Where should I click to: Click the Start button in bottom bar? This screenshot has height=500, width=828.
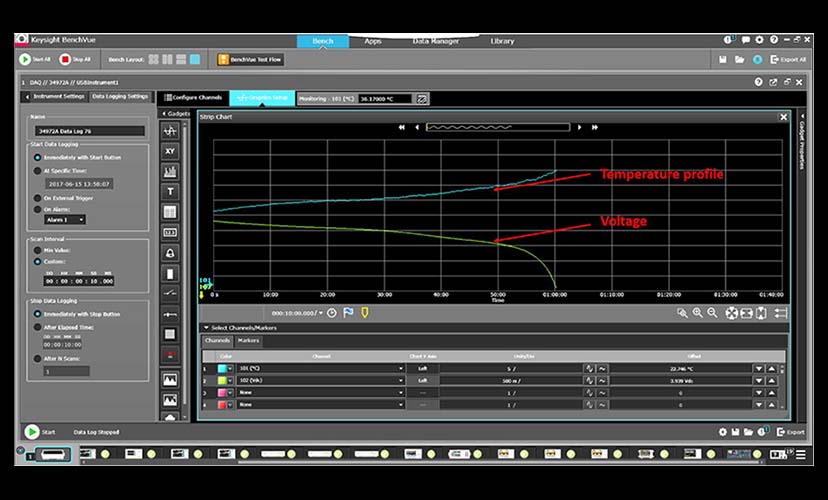(40, 432)
